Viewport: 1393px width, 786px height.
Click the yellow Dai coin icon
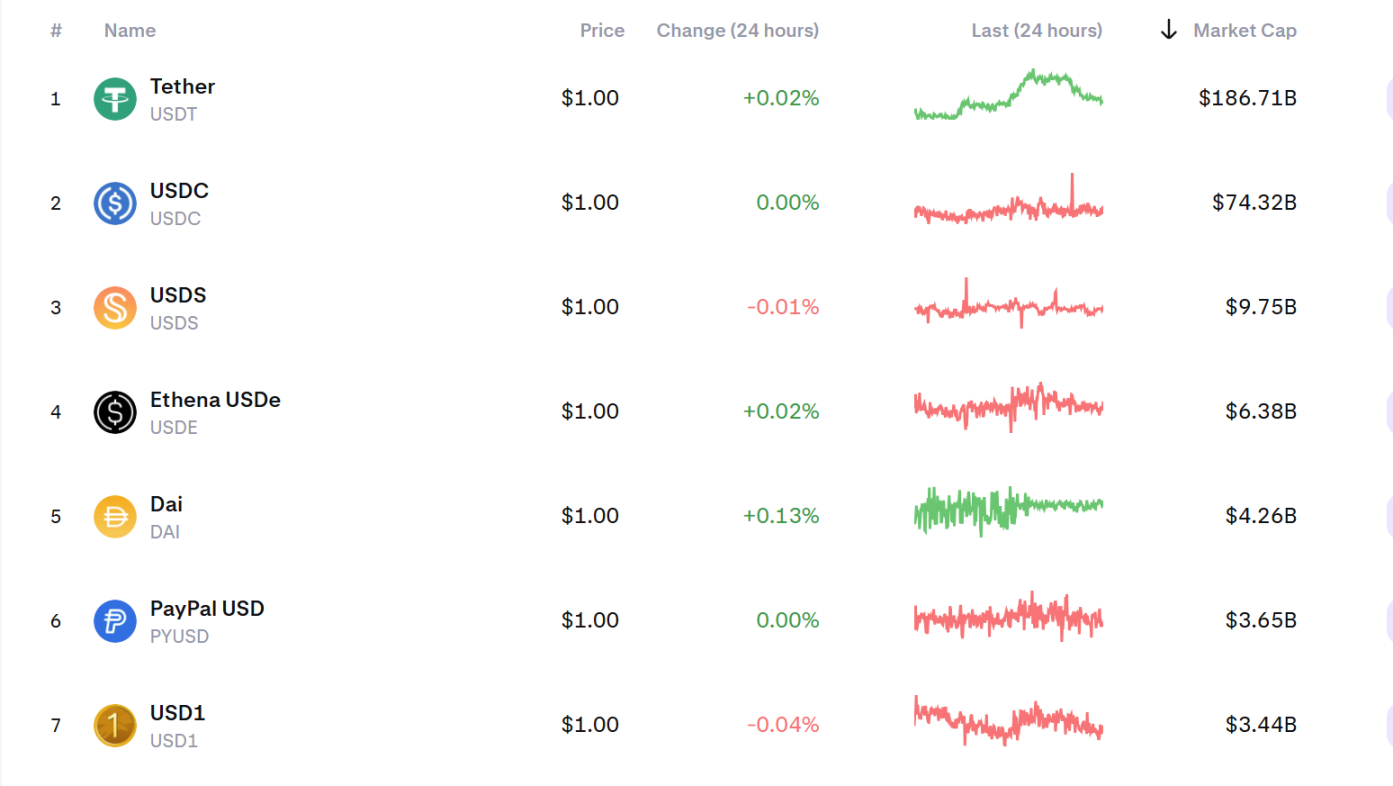(115, 517)
